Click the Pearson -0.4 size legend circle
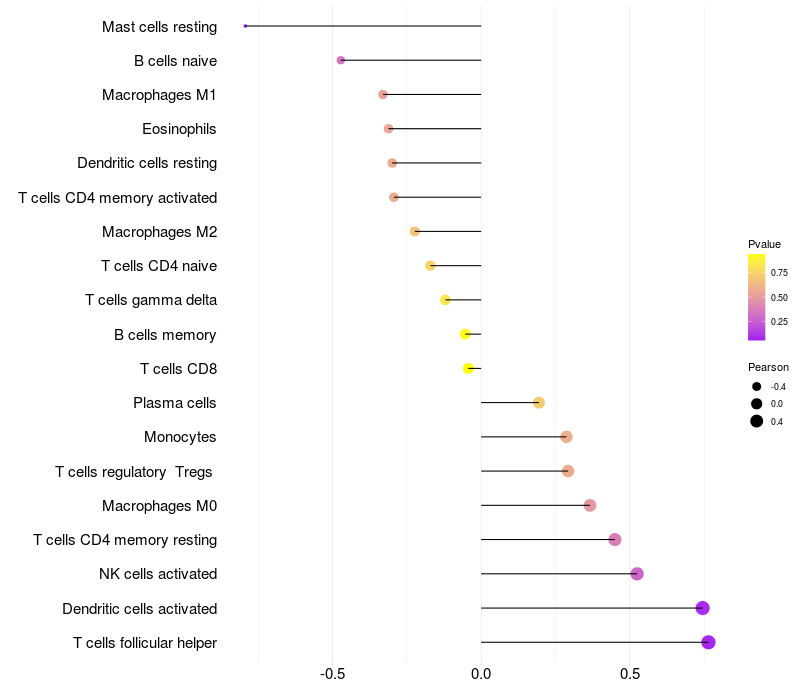 (757, 387)
